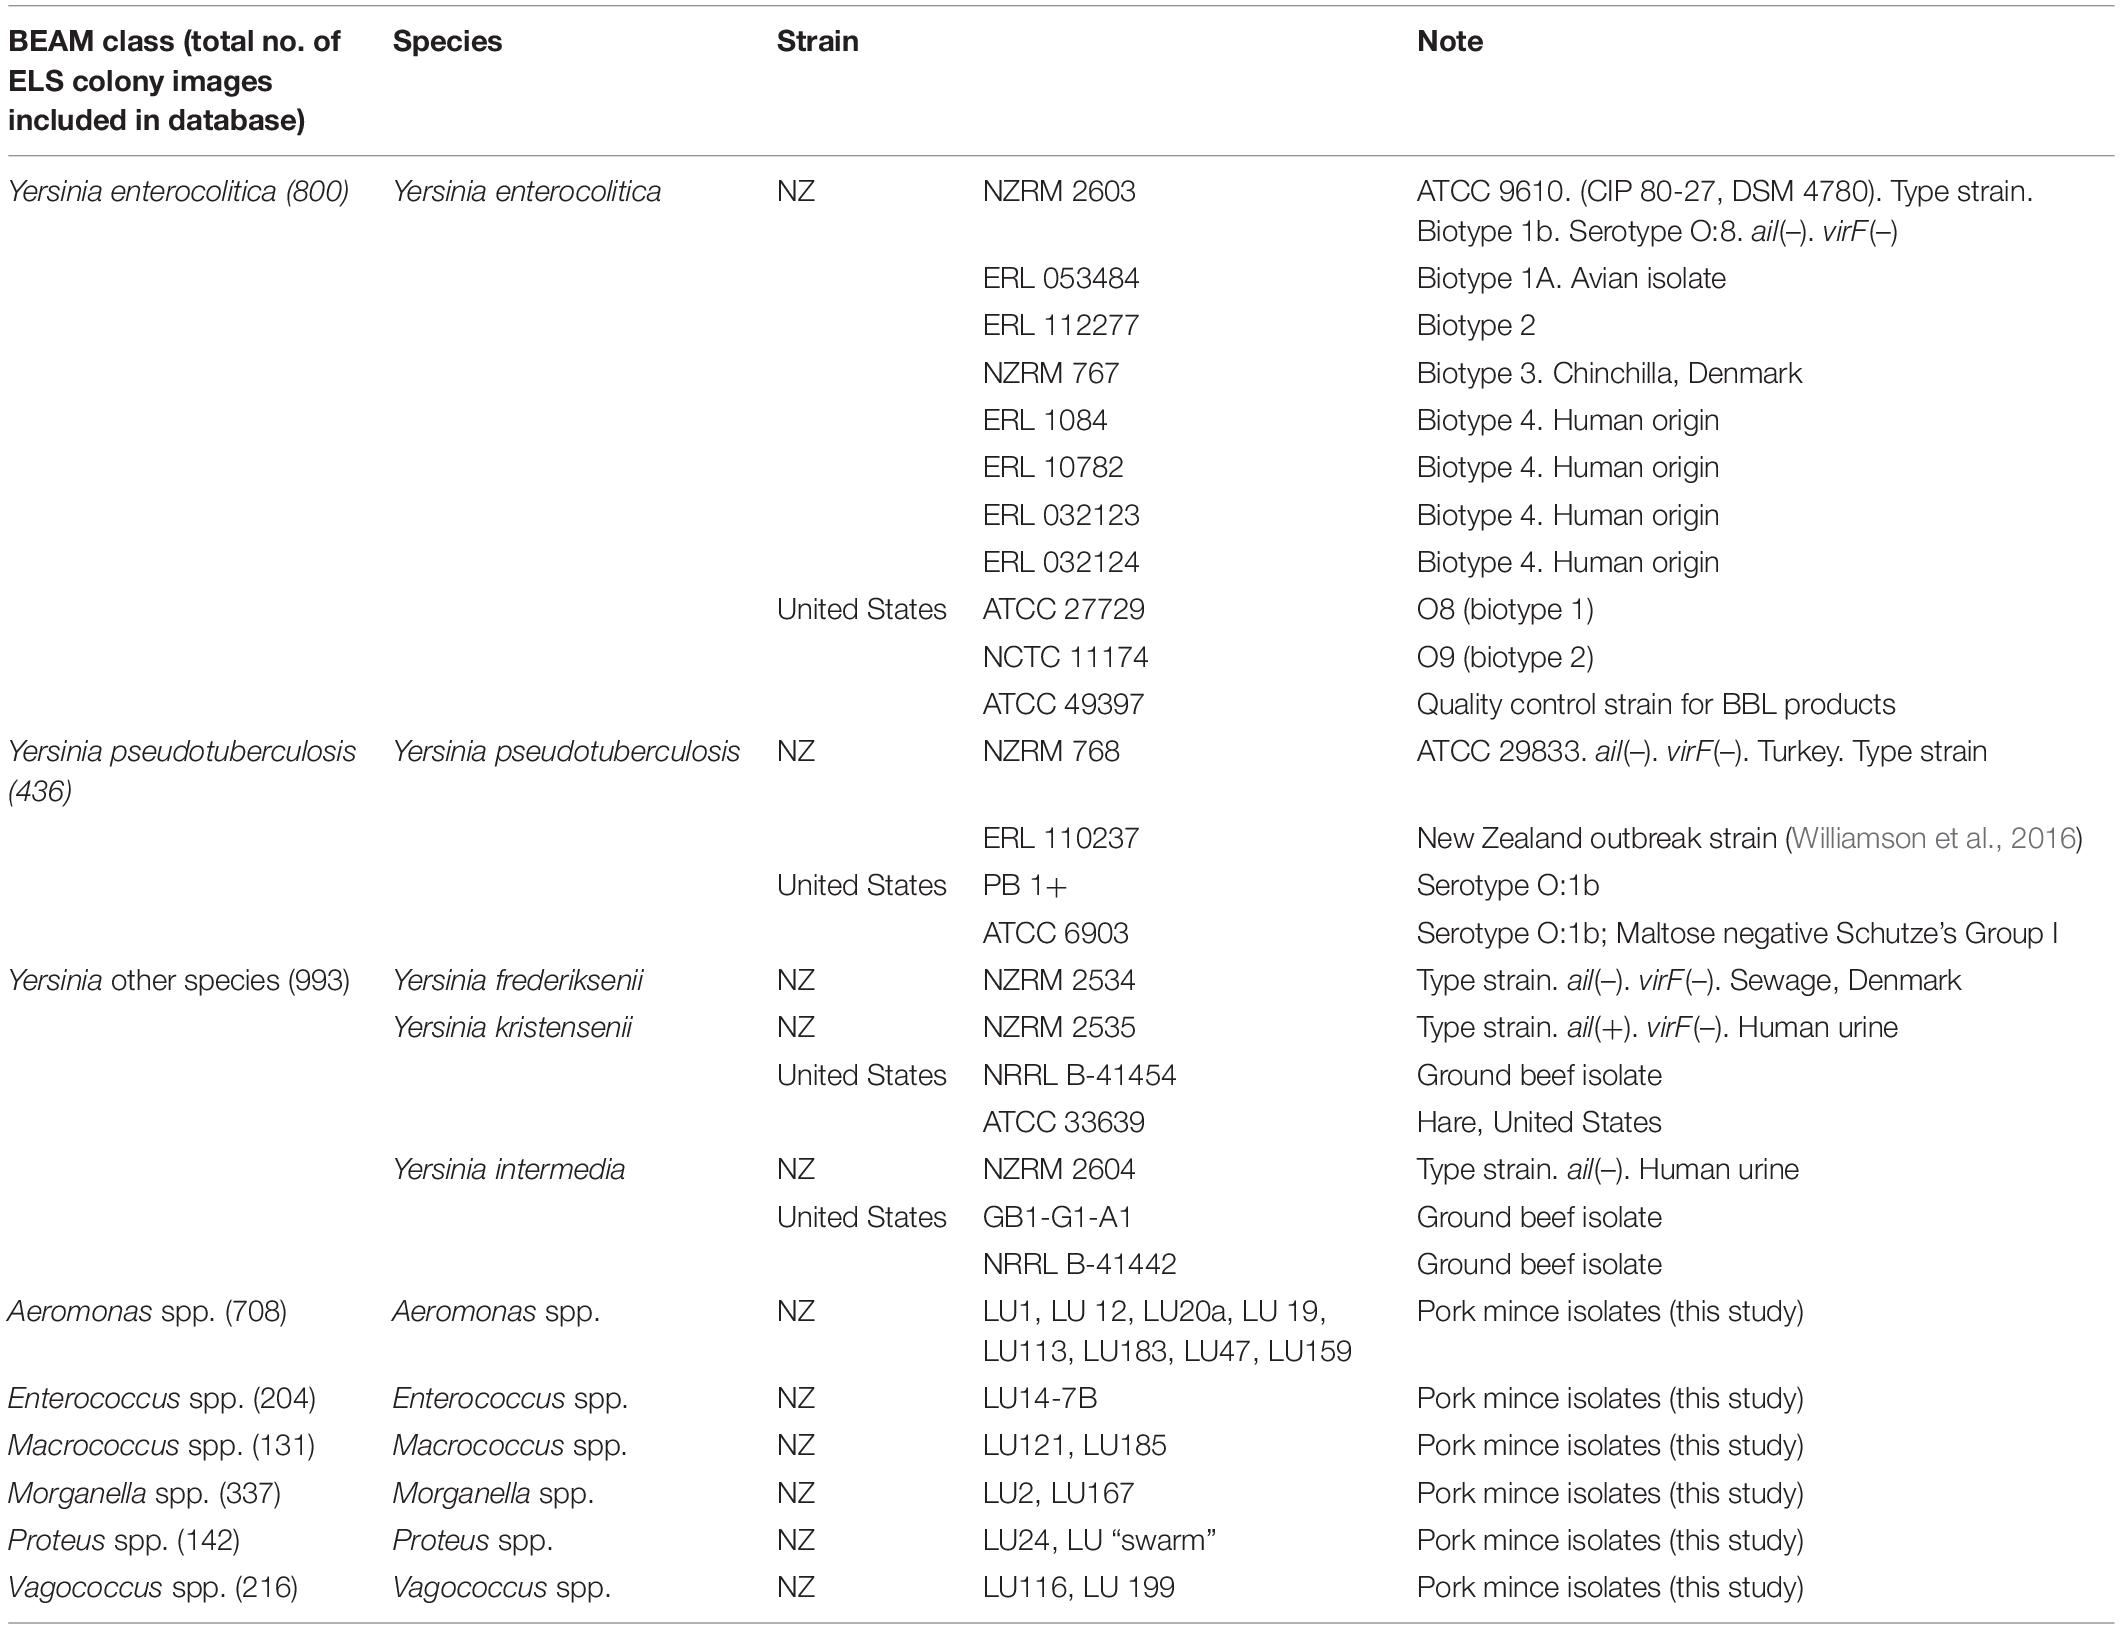Select the LU24, LU "swarm" cell

(x=1099, y=1540)
